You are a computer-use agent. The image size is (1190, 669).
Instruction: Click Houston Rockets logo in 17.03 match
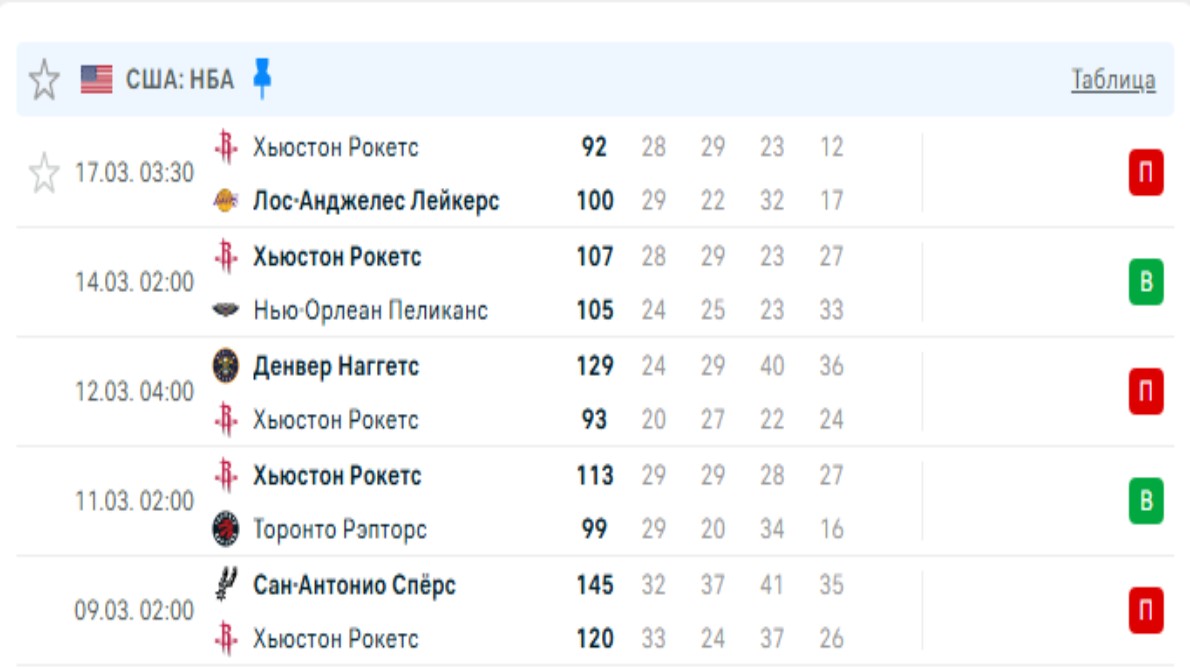[x=227, y=148]
